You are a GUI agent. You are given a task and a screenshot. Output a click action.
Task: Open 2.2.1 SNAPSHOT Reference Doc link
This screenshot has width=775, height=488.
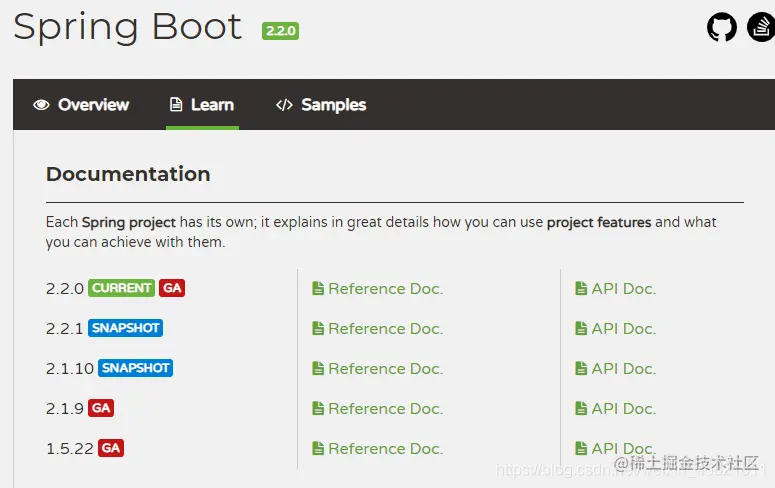click(x=385, y=329)
